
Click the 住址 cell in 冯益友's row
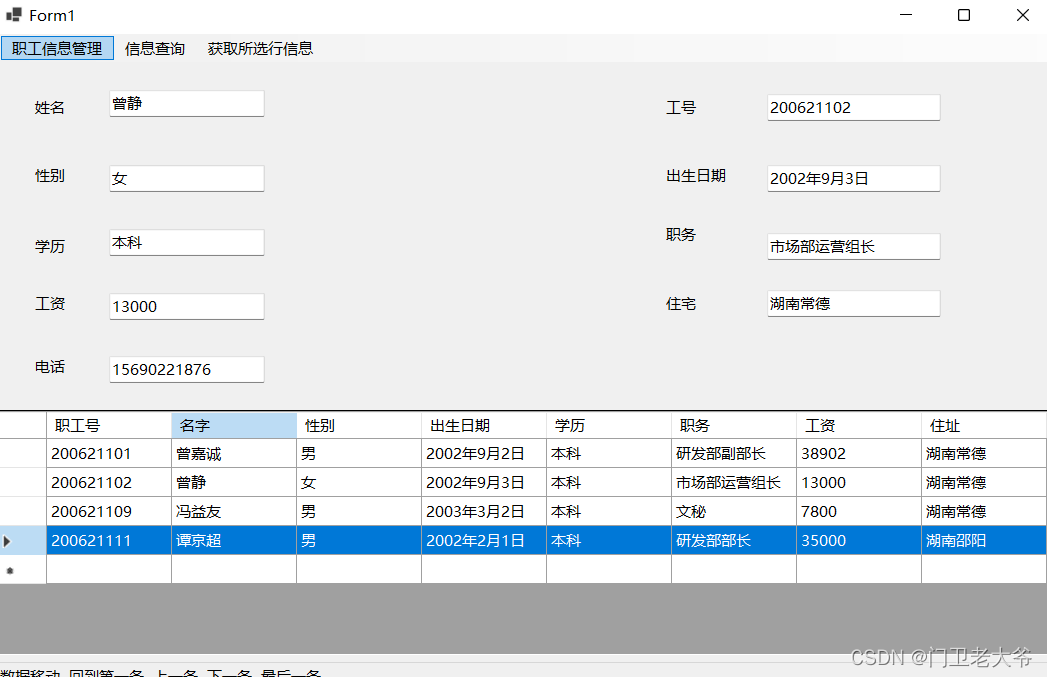[984, 511]
